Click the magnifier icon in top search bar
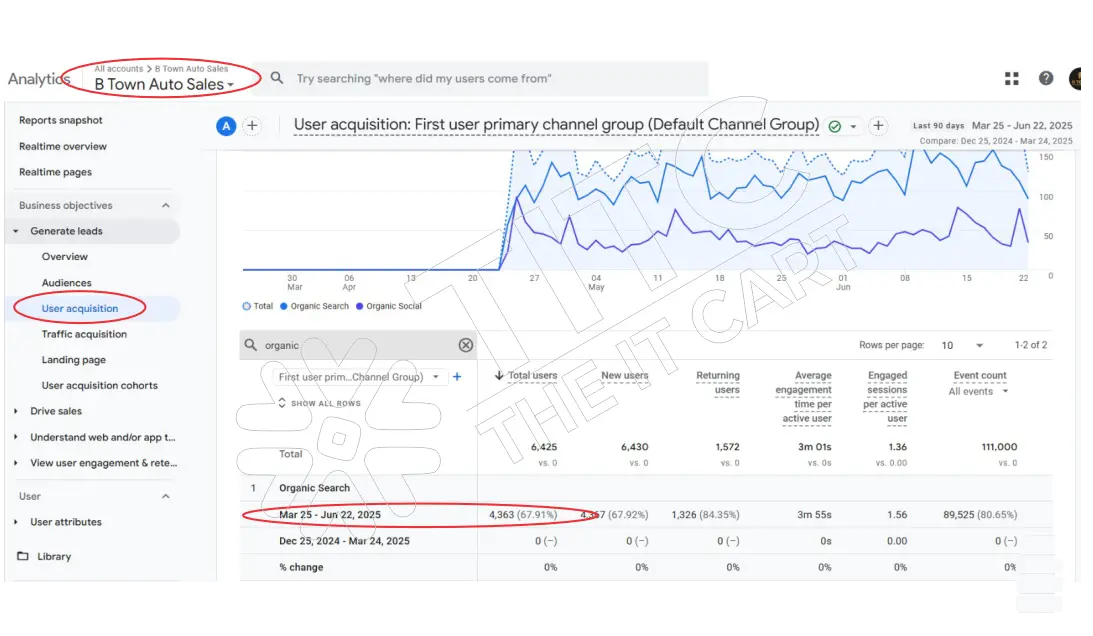This screenshot has width=1093, height=636. pos(277,78)
